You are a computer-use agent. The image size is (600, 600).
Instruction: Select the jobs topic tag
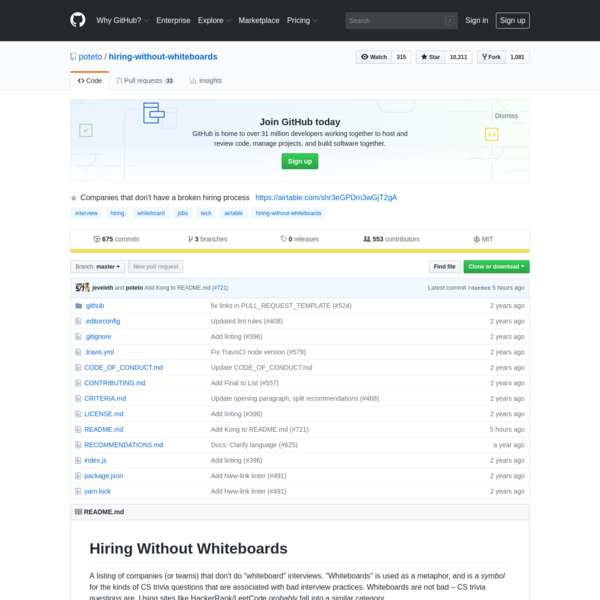coord(183,213)
